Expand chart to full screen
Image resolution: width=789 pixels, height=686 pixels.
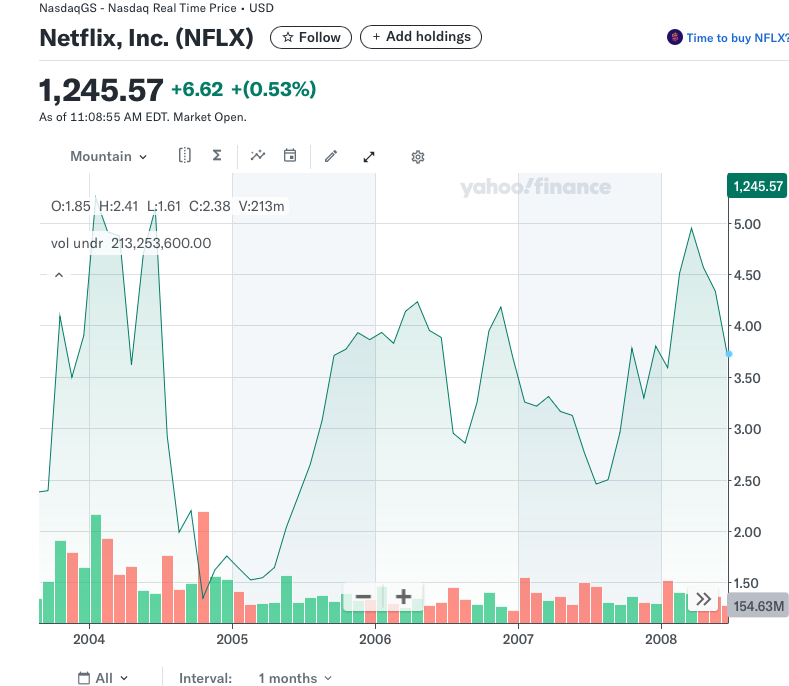[369, 156]
